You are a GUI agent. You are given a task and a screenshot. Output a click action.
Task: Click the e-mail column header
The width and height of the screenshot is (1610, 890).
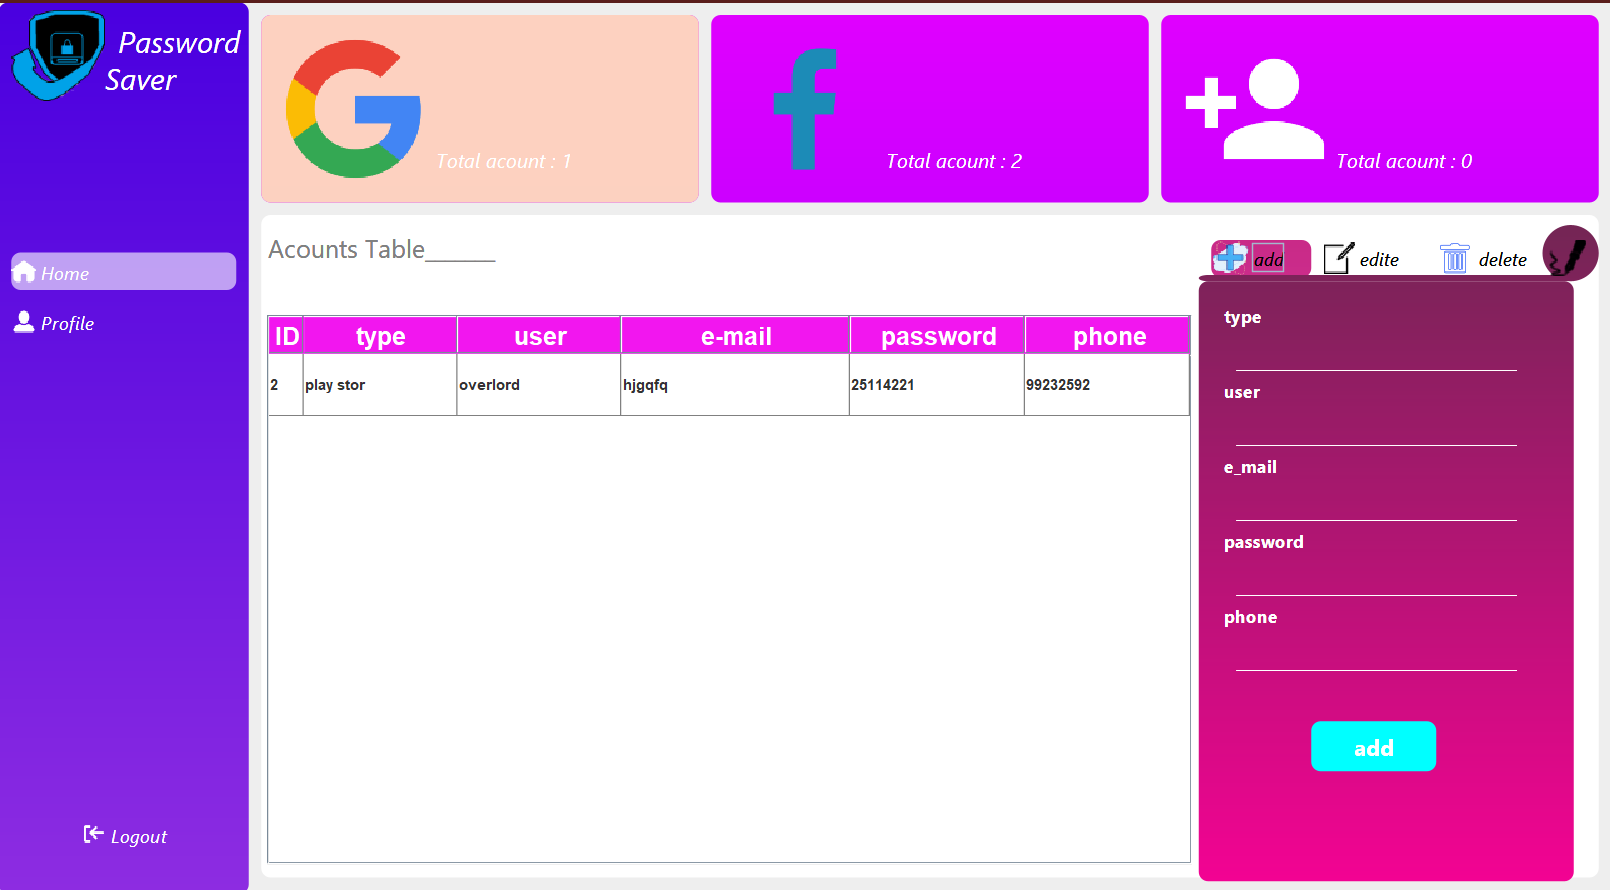click(736, 336)
